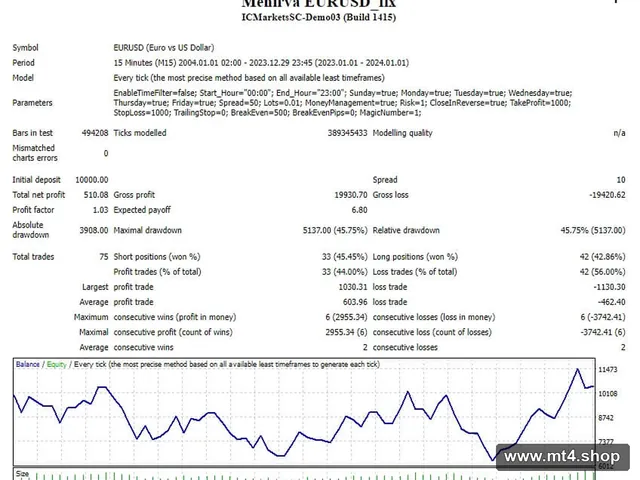The image size is (640, 480).
Task: Select the profit trades value '33 (44.00%)'
Action: (344, 272)
